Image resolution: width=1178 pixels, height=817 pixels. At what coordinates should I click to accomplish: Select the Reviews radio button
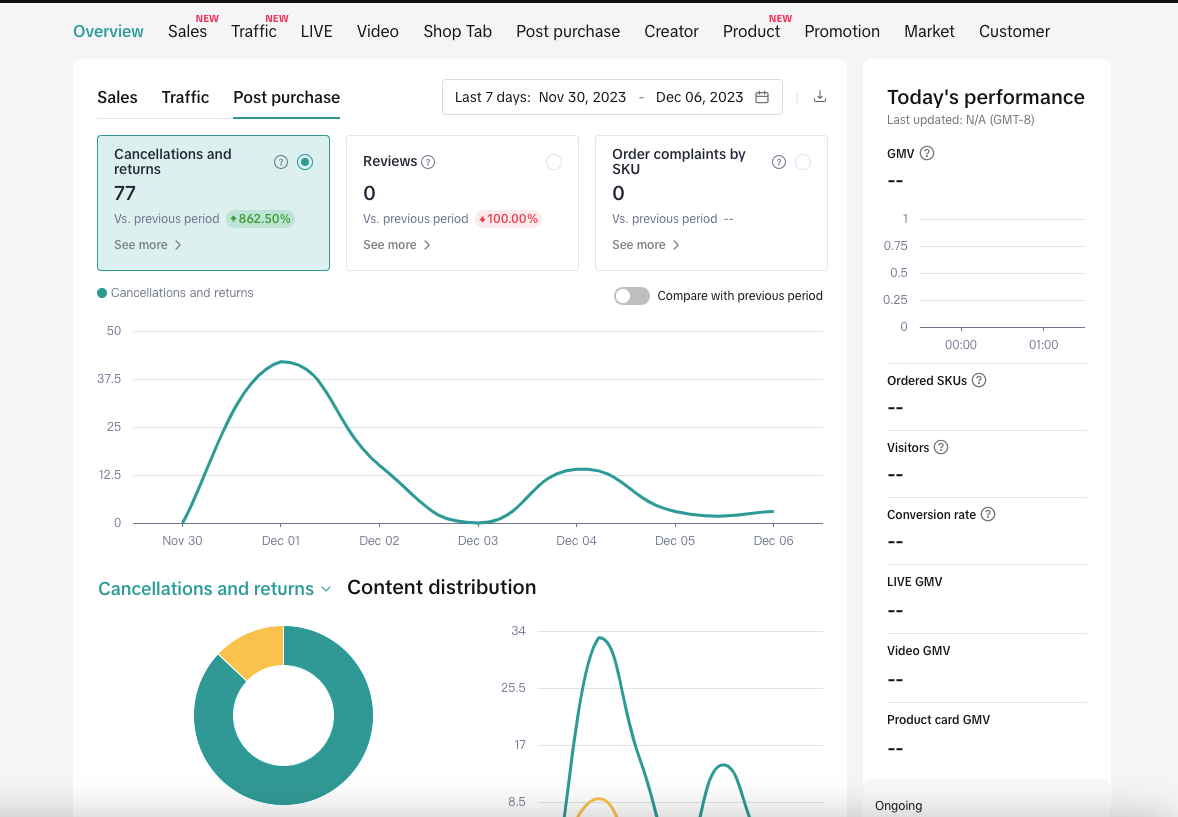pyautogui.click(x=554, y=162)
